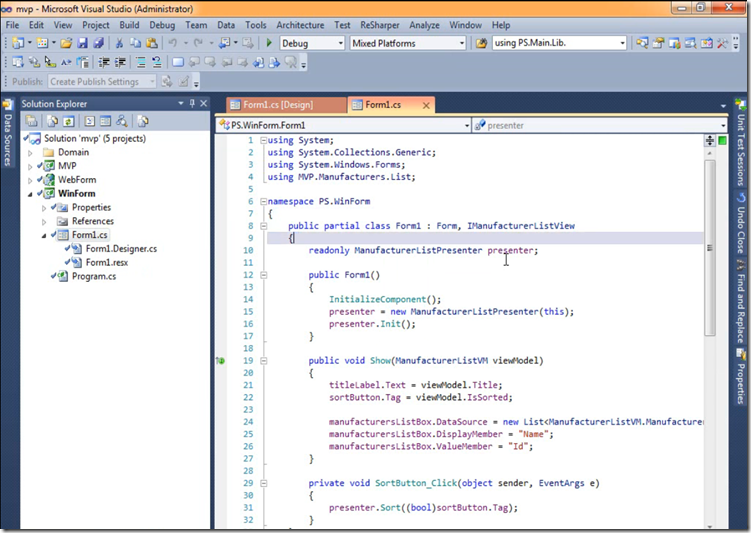Click the New Project toolbar icon

pos(18,43)
